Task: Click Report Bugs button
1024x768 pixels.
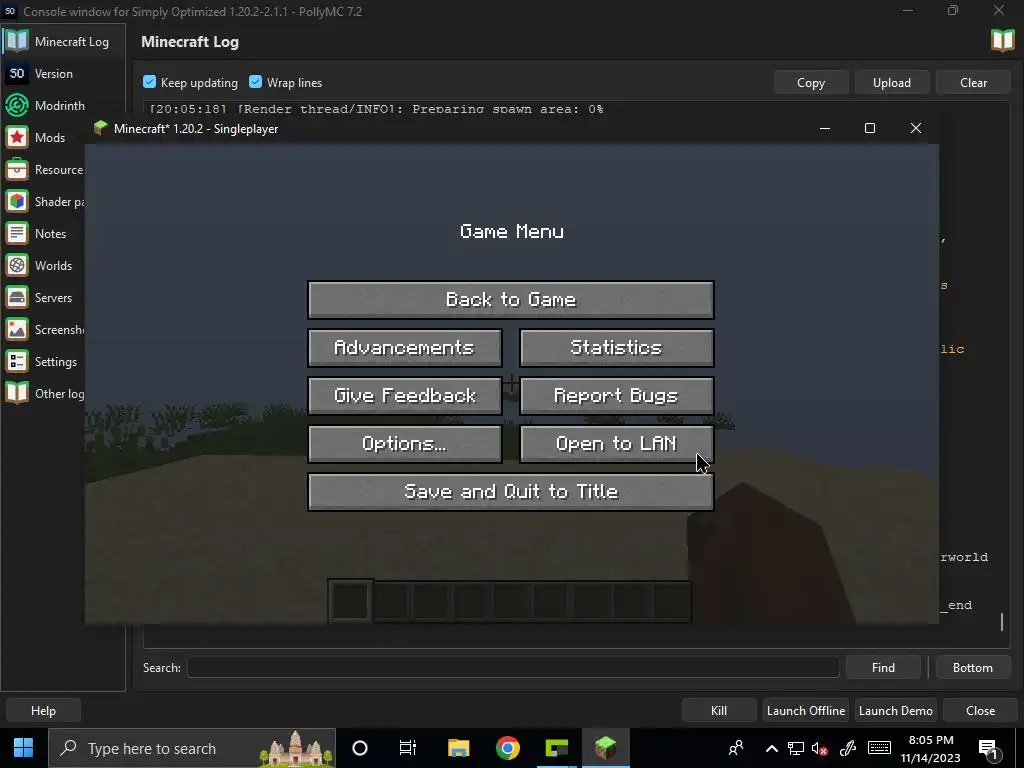Action: [616, 396]
